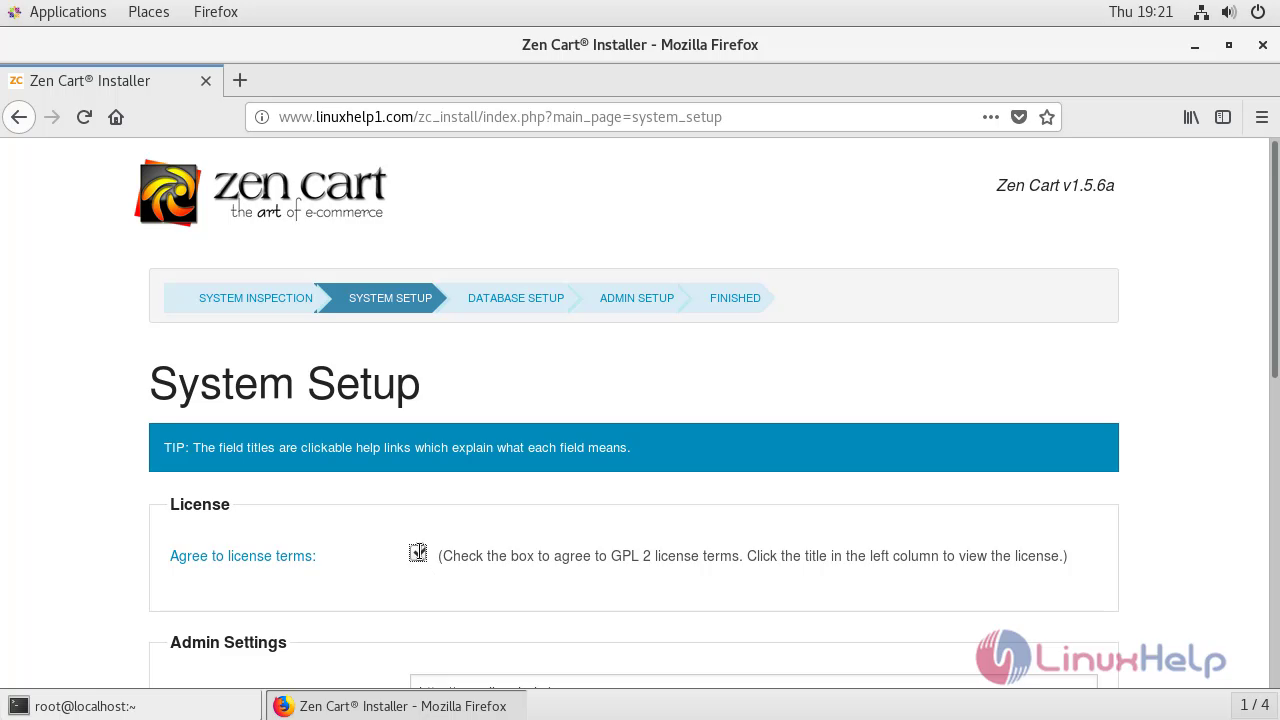
Task: Go to the Firefox home page
Action: 116,117
